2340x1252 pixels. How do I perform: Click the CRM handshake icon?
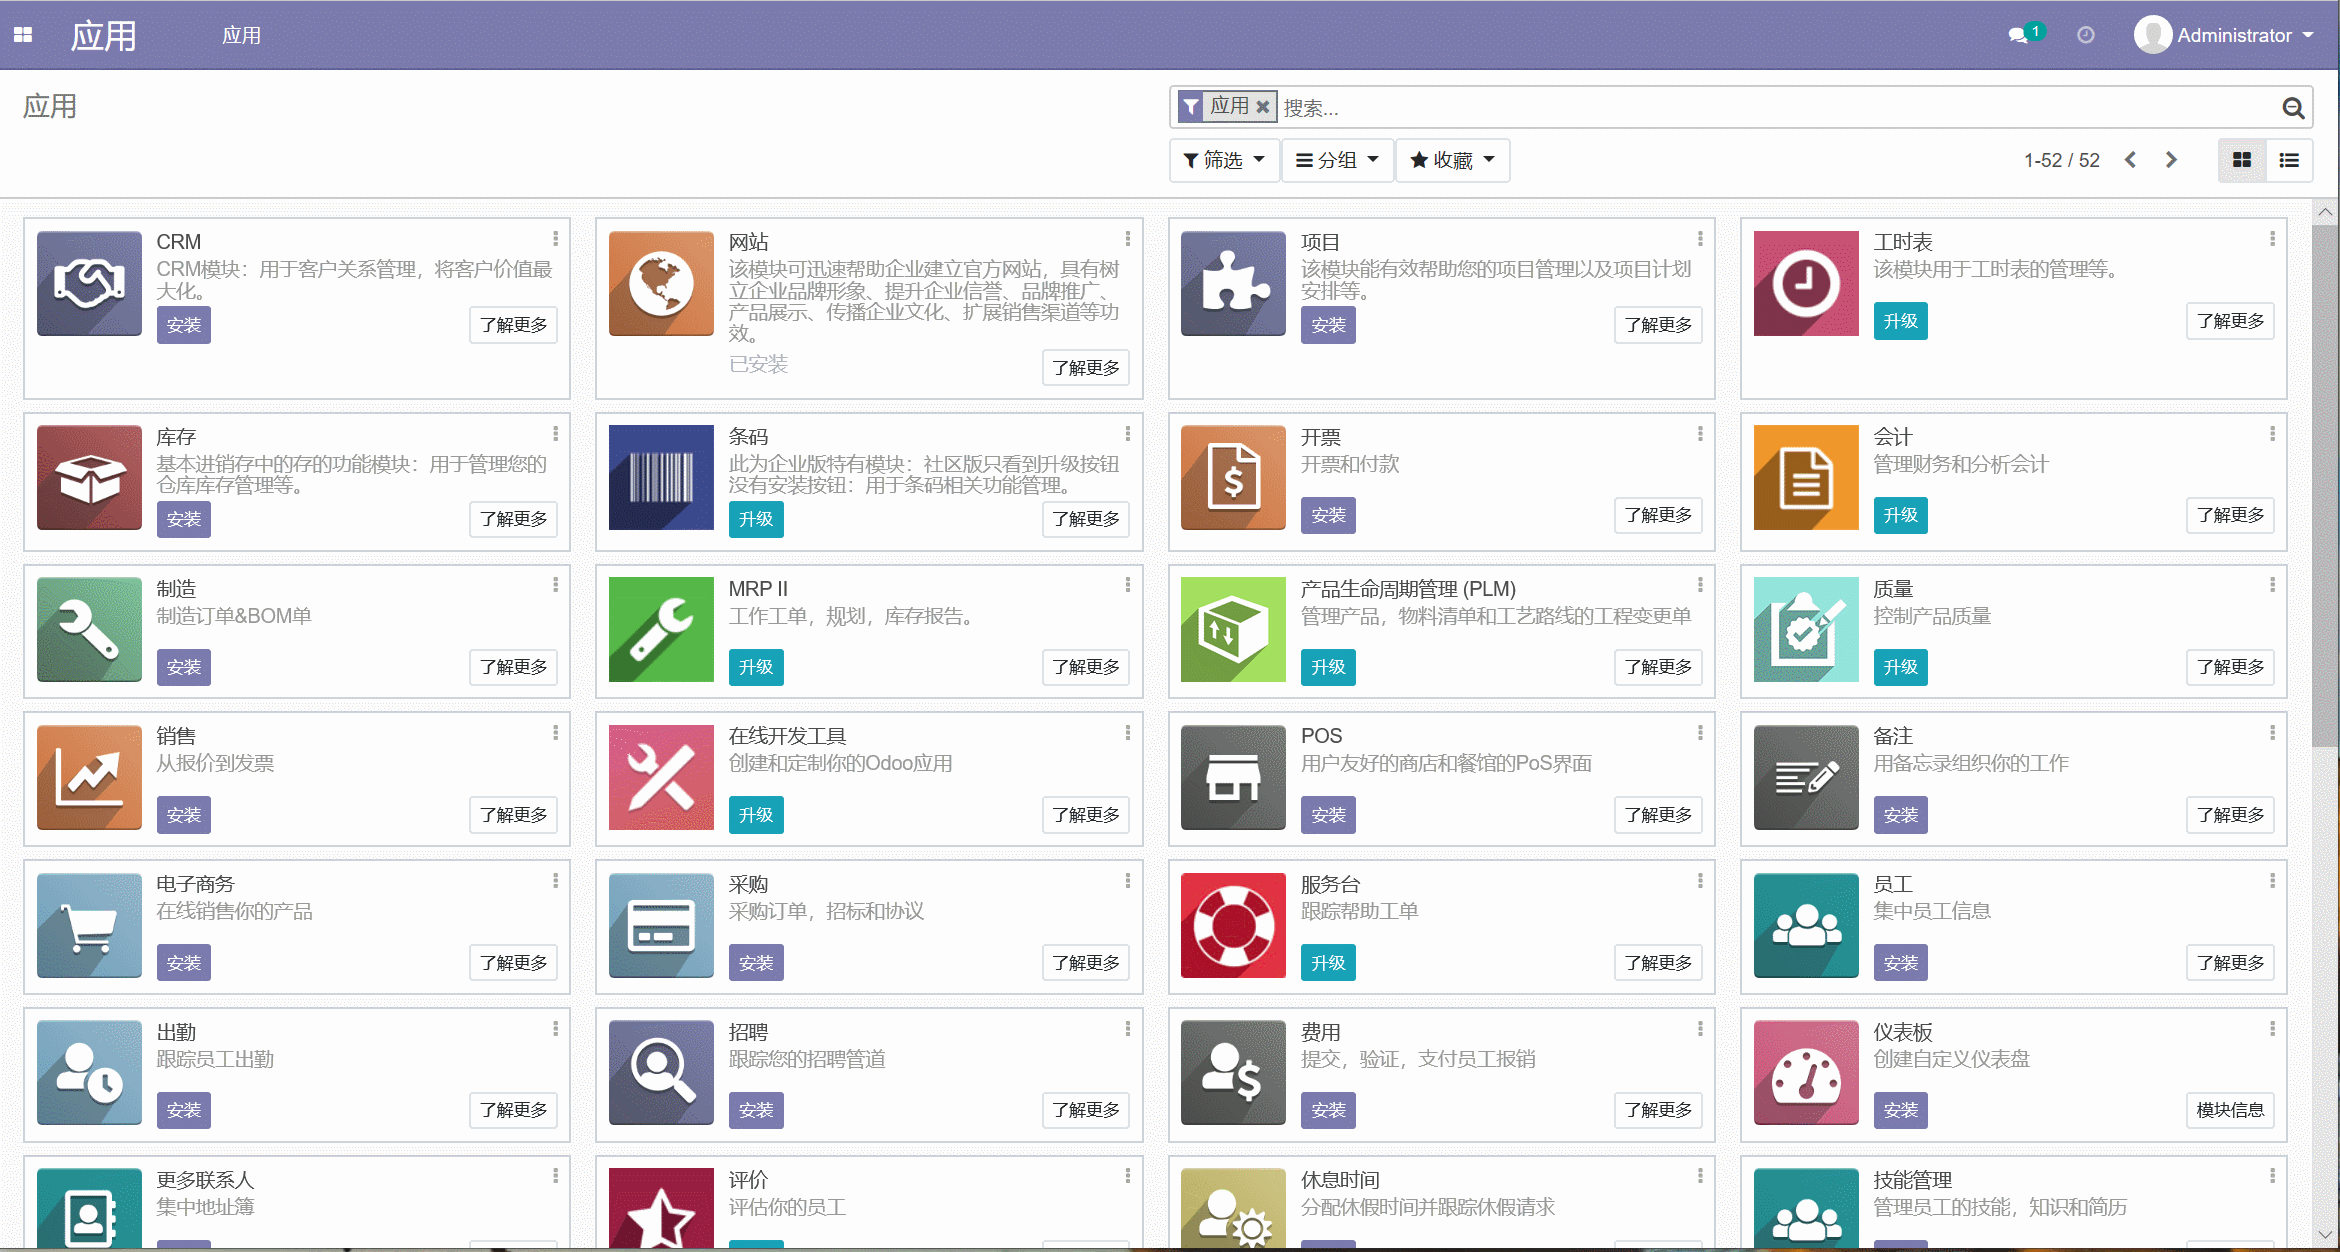coord(88,283)
